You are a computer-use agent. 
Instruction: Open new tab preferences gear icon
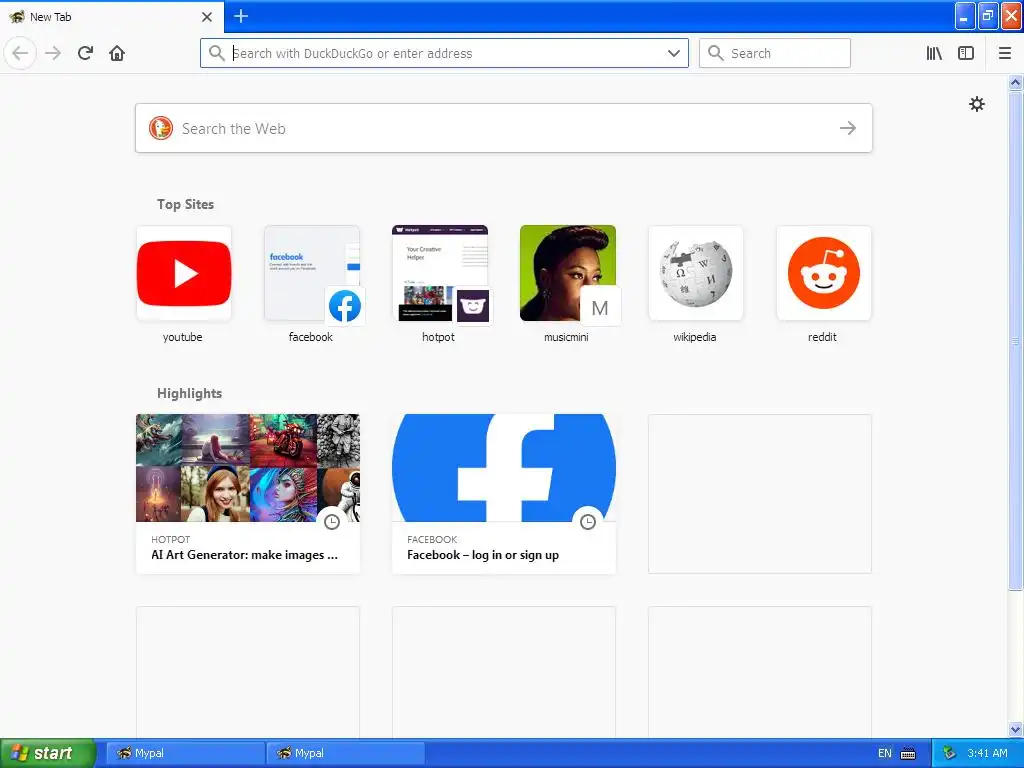[976, 104]
